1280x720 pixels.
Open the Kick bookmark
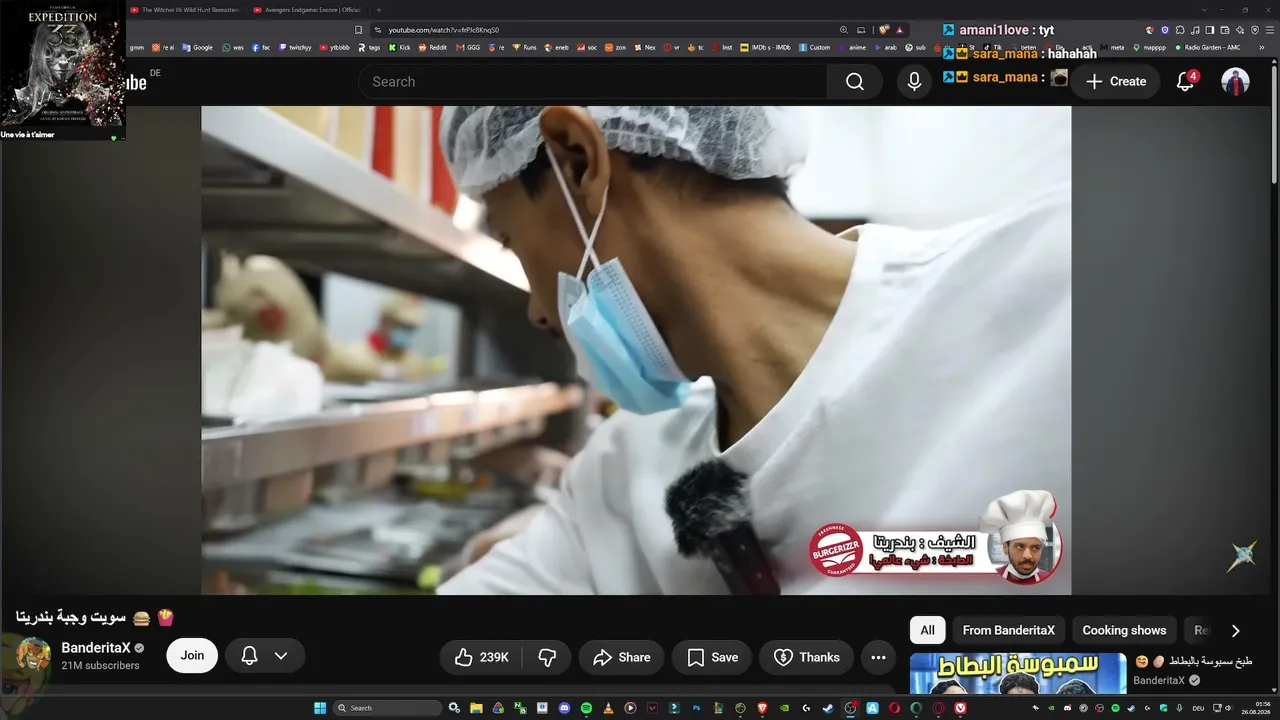click(x=398, y=47)
